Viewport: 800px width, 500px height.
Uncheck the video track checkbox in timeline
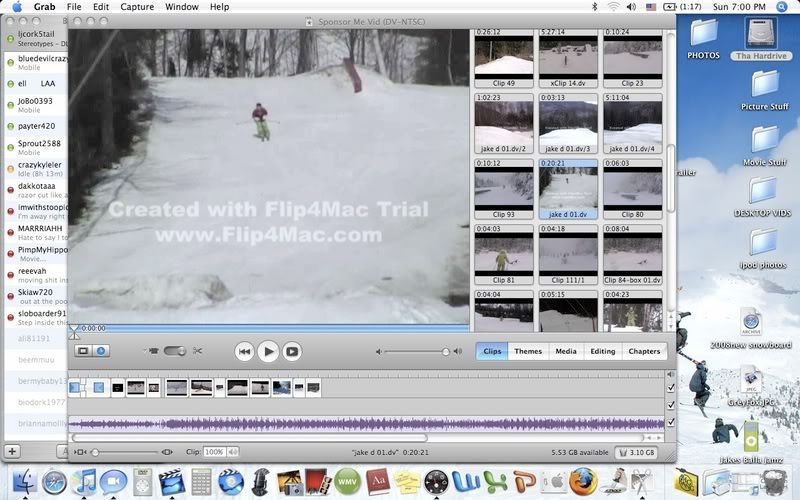coord(670,387)
